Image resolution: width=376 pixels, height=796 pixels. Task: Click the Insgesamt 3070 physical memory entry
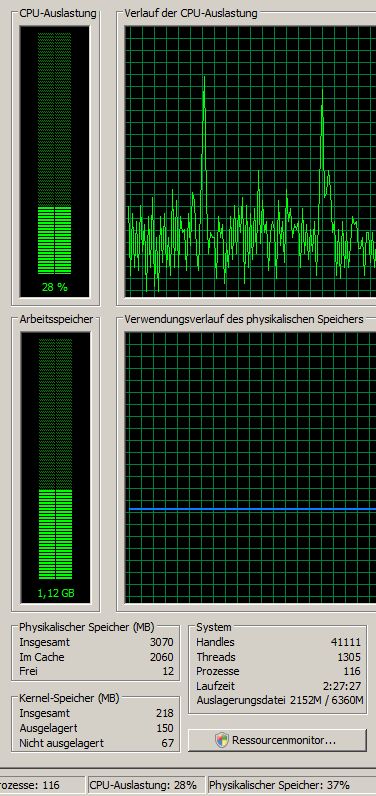point(96,642)
